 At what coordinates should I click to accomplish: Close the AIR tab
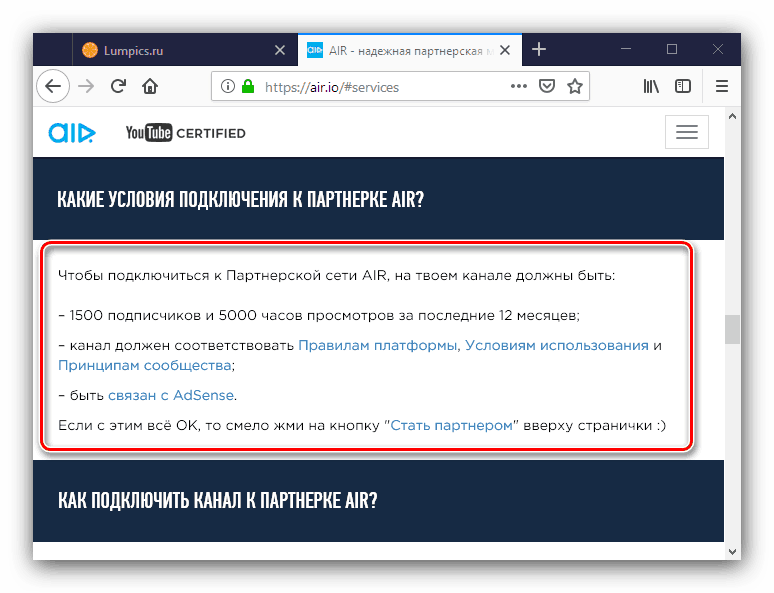504,50
